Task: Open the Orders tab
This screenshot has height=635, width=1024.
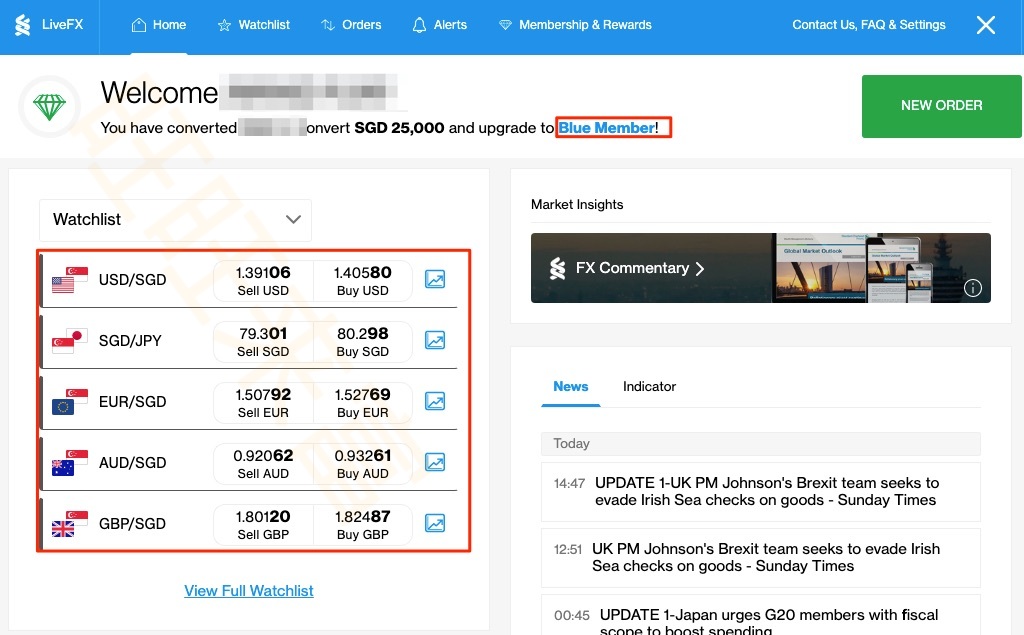Action: pos(351,25)
